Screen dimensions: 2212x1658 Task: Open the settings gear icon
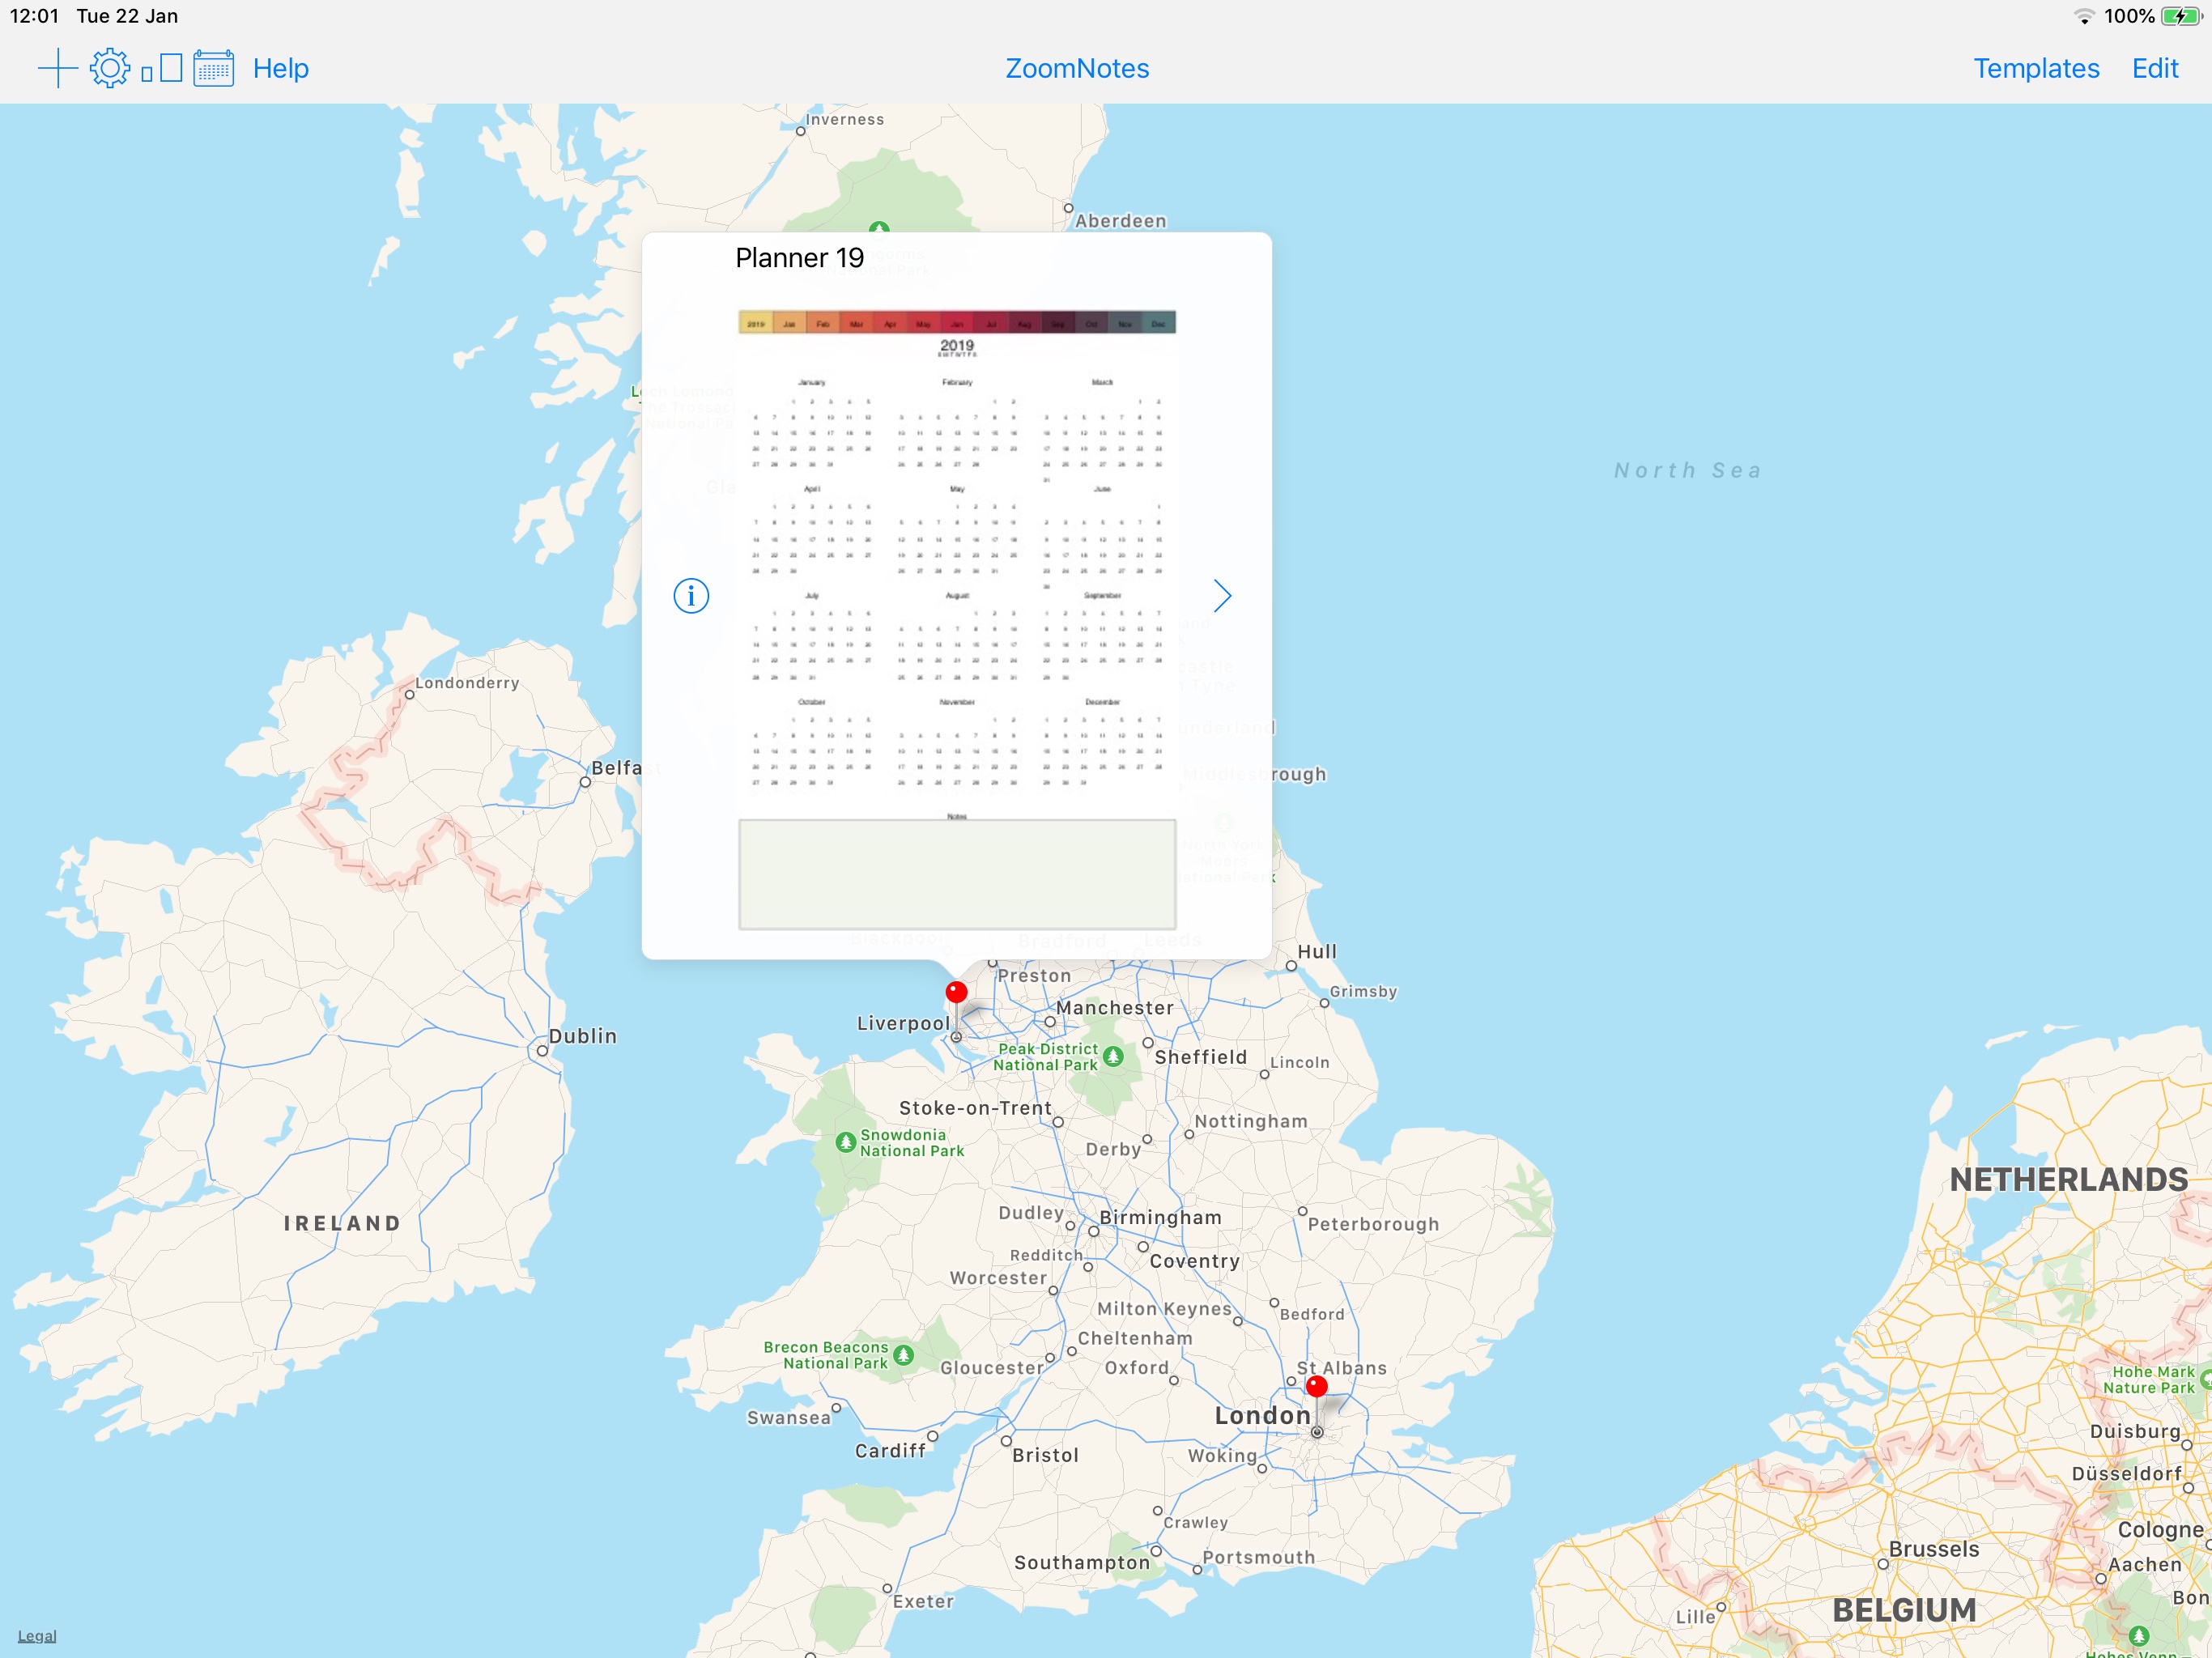[x=110, y=68]
